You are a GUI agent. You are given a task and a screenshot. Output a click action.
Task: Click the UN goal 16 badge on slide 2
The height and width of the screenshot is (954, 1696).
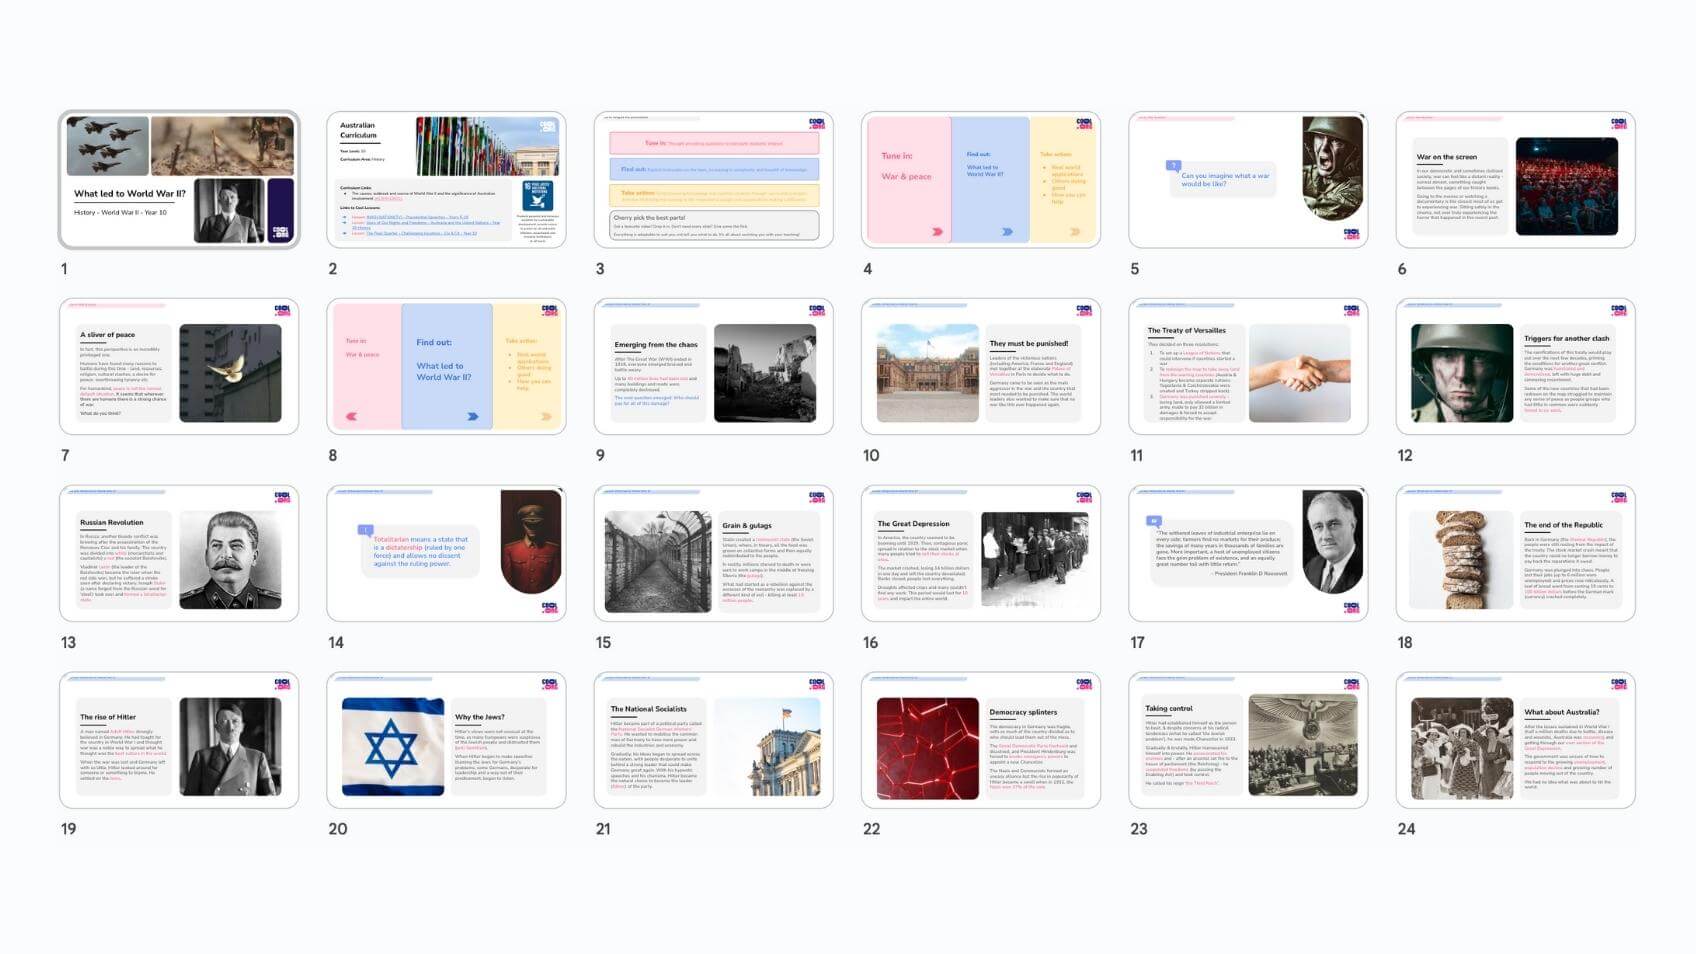(x=537, y=195)
